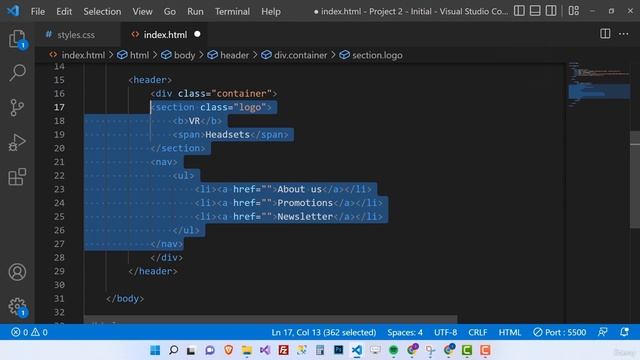Open Brave browser from taskbar
Viewport: 640px width, 360px height.
[229, 350]
